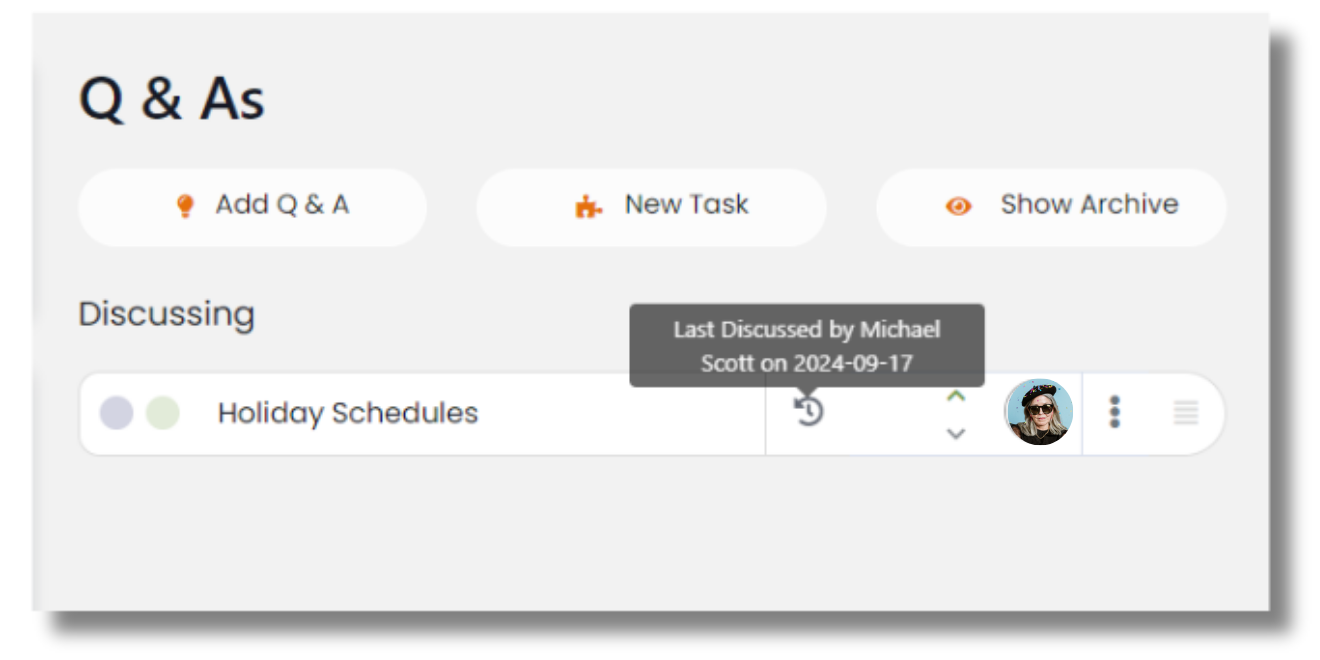This screenshot has height=660, width=1320.
Task: Click the Q & As page title
Action: pyautogui.click(x=172, y=100)
